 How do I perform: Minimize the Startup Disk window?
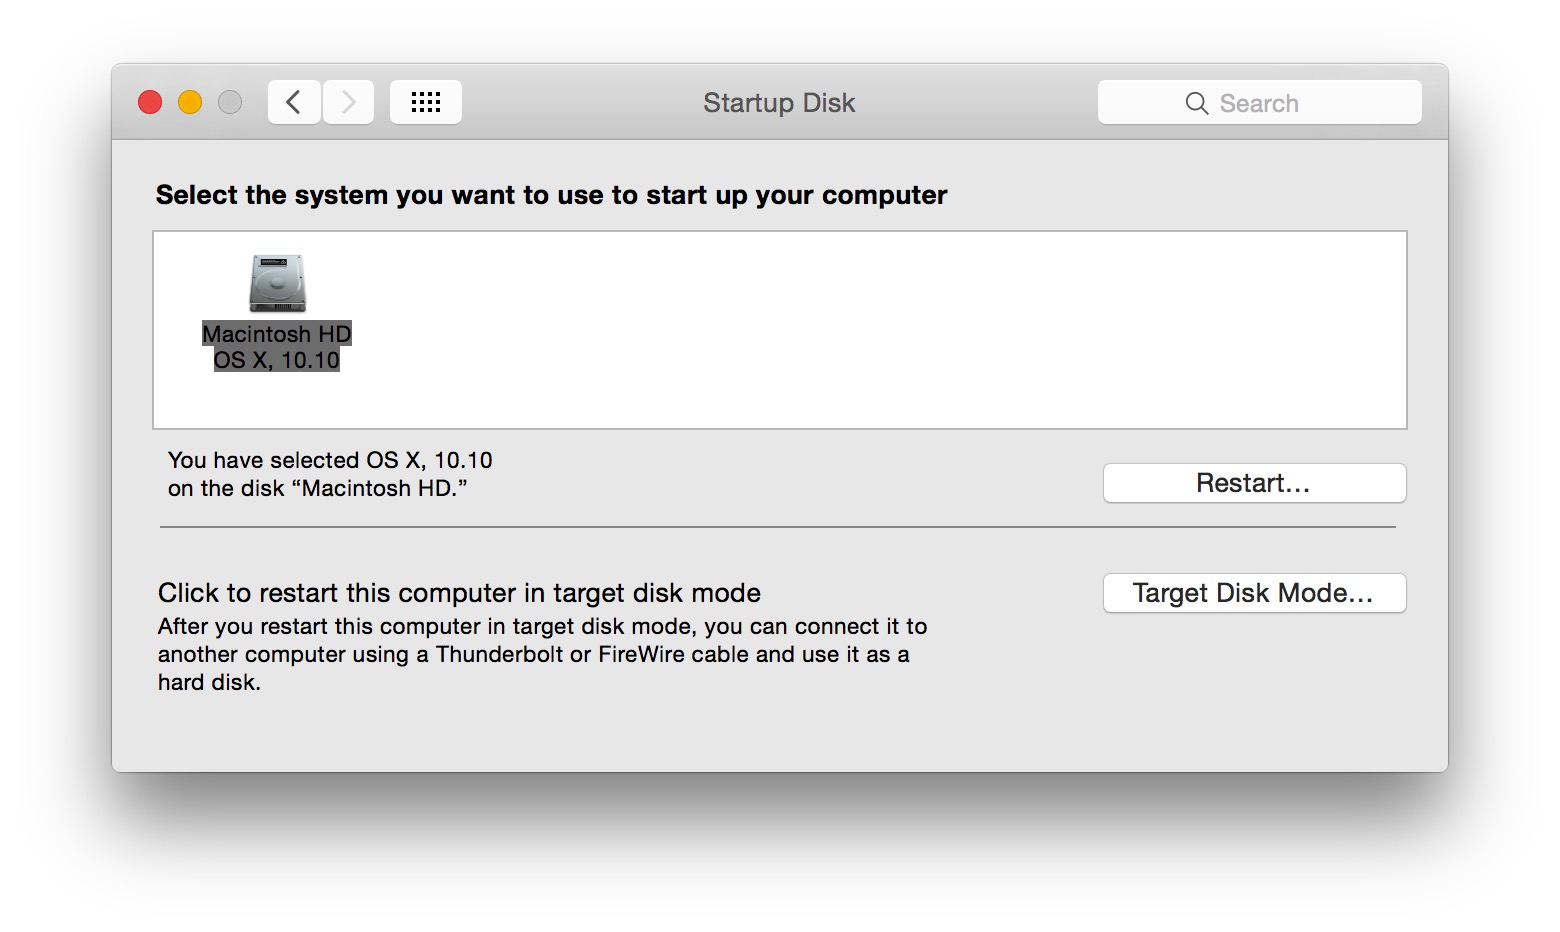coord(189,101)
